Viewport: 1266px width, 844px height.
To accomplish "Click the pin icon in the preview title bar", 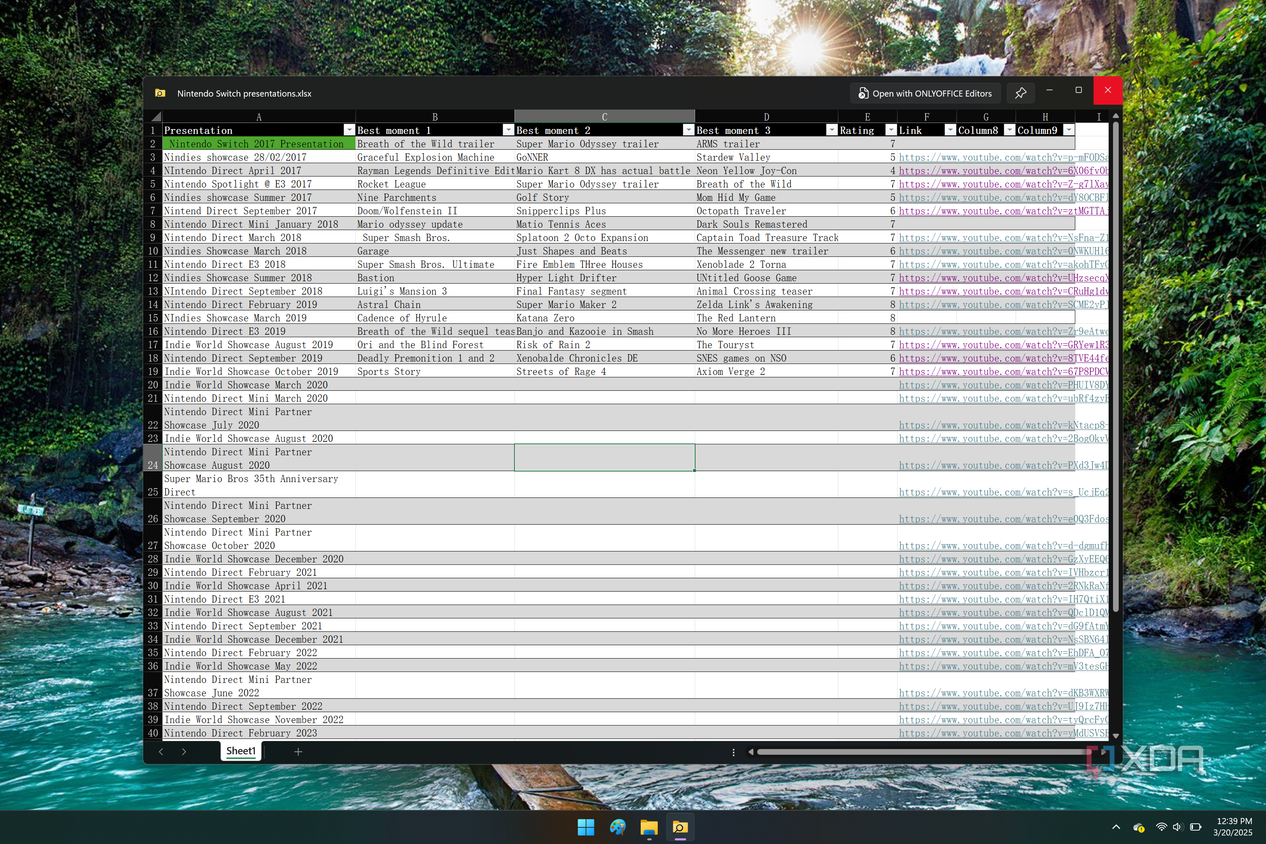I will pyautogui.click(x=1020, y=93).
